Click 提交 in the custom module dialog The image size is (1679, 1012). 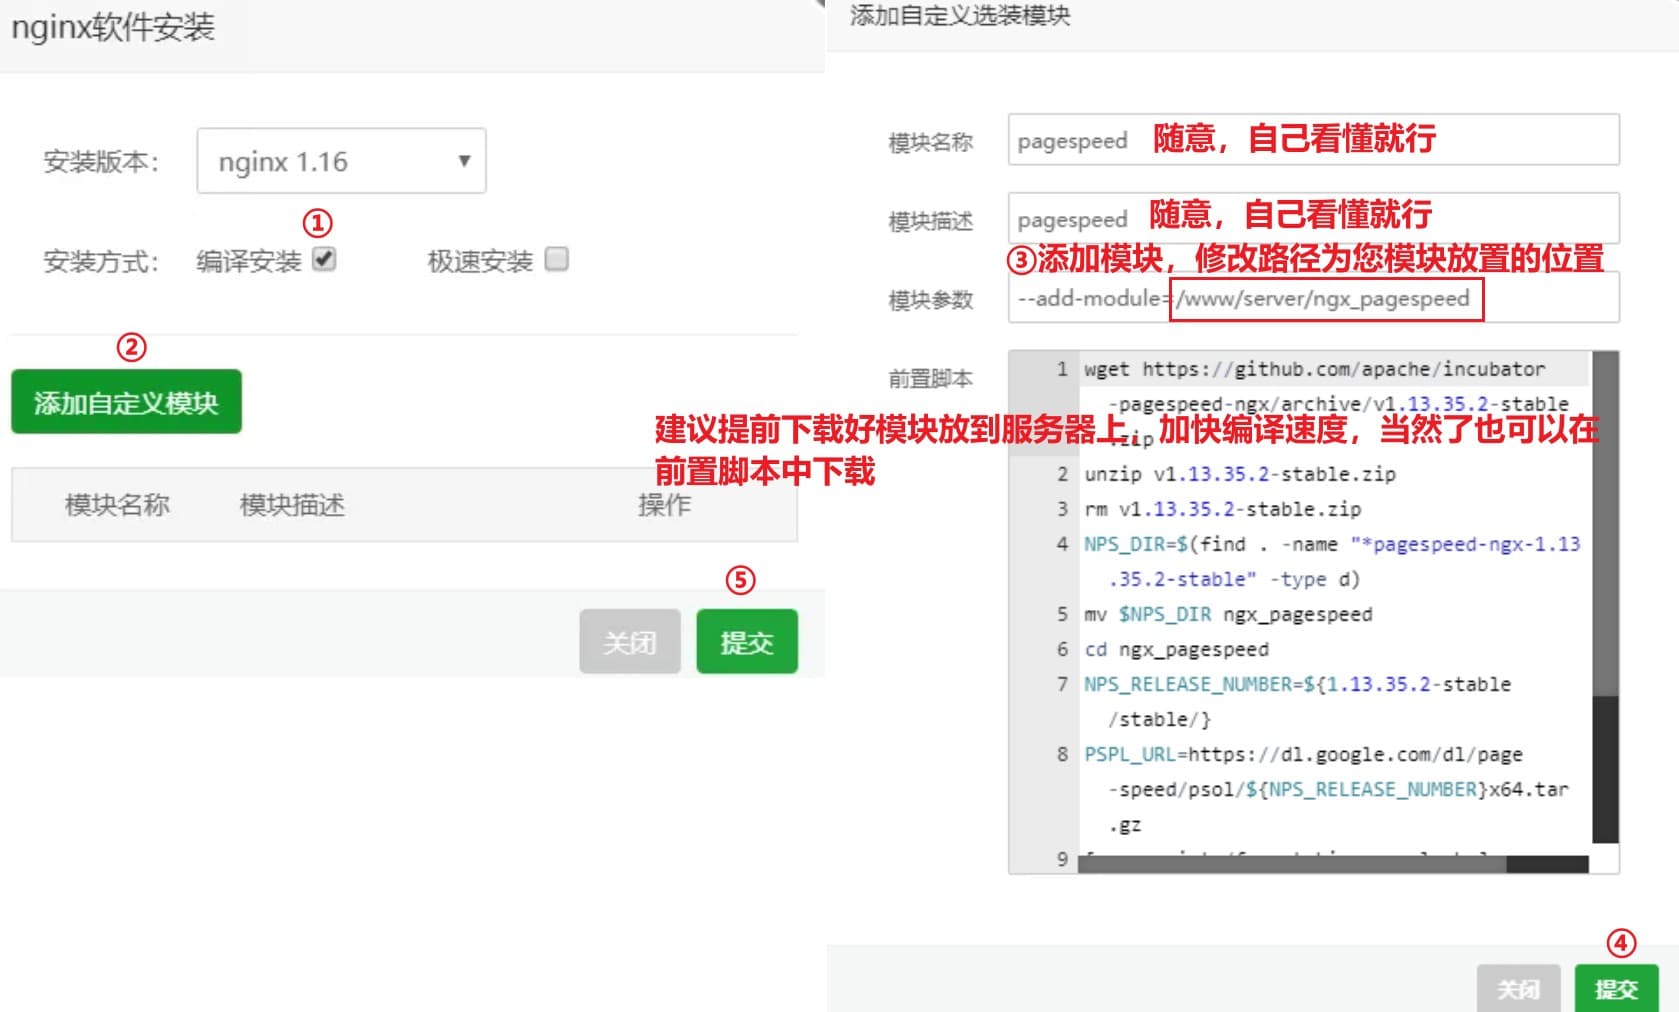click(x=1616, y=988)
